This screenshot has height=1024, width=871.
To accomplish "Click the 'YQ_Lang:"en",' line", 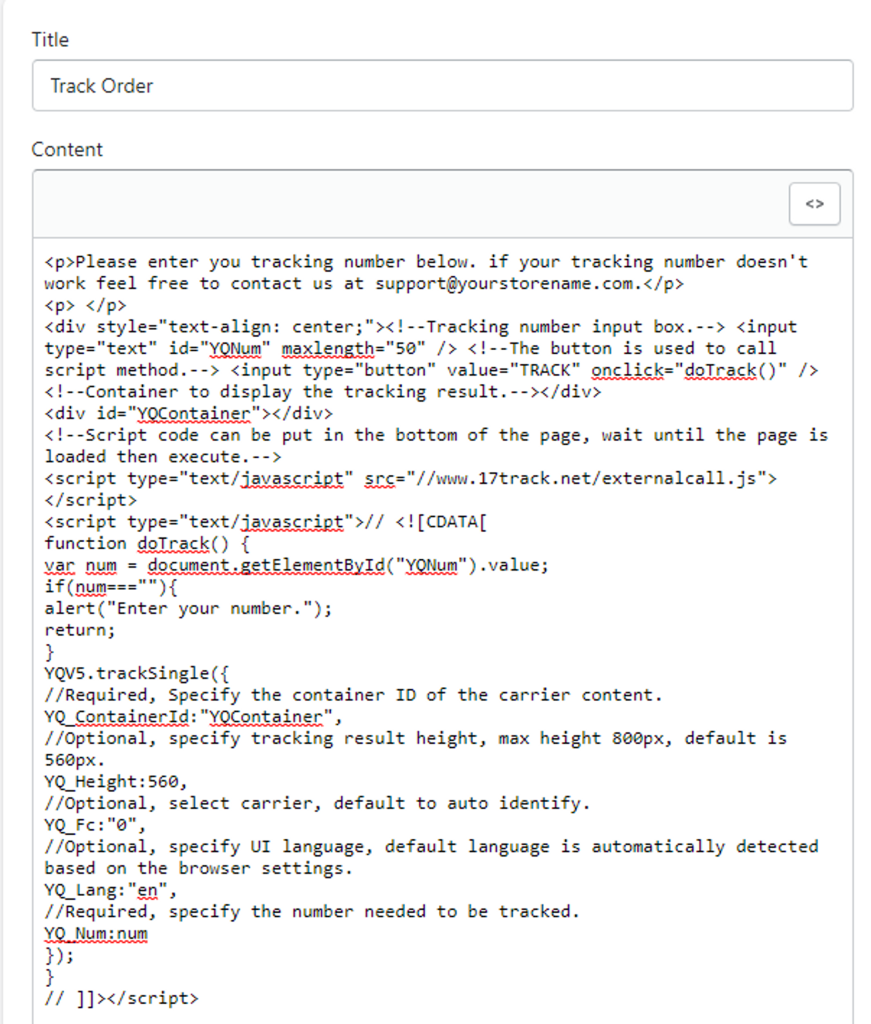I will coord(111,890).
